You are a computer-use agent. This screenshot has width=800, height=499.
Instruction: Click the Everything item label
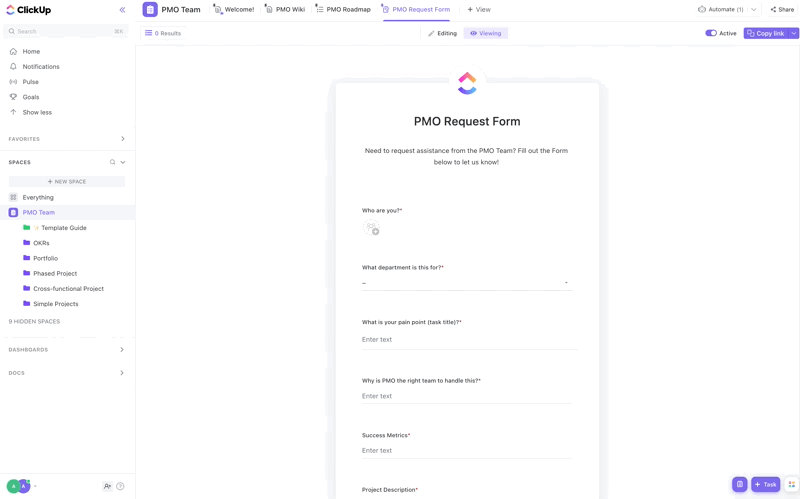coord(38,197)
